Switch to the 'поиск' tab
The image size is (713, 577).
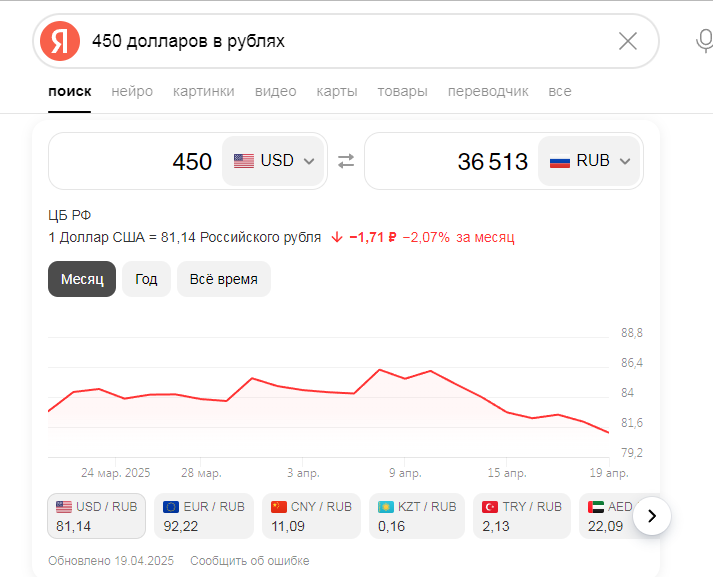[x=70, y=91]
